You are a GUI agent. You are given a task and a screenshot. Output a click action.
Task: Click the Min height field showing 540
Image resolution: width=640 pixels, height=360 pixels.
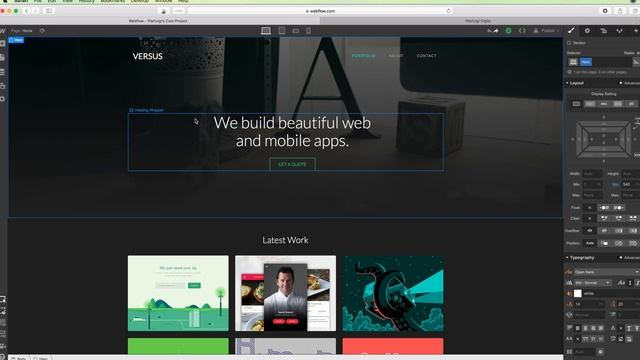coord(631,184)
